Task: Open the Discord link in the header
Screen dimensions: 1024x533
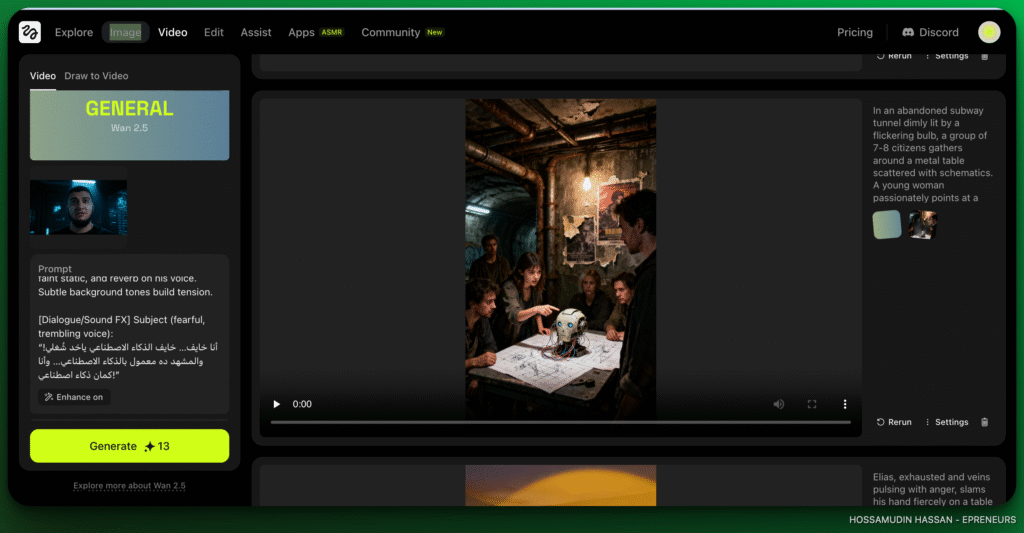Action: [930, 32]
